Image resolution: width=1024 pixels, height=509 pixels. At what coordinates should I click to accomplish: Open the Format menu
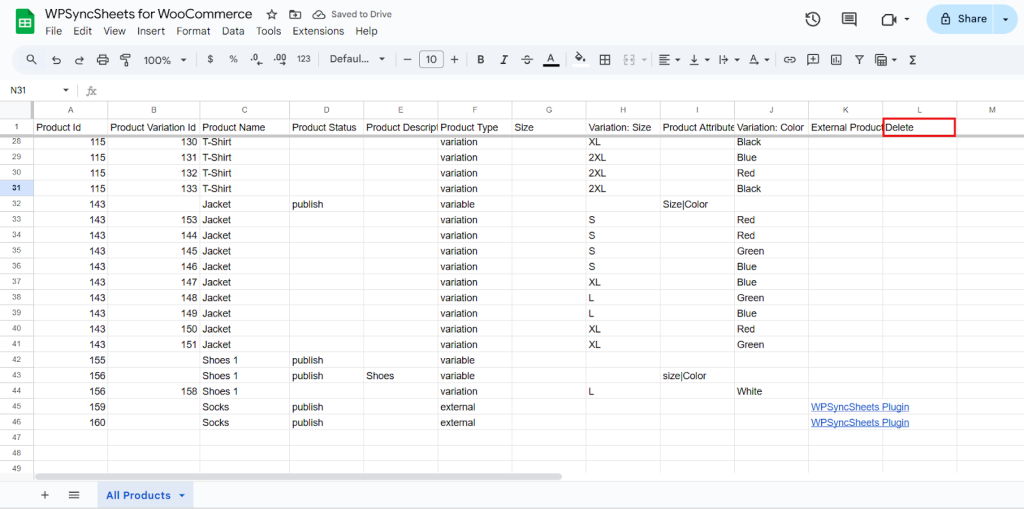click(193, 31)
